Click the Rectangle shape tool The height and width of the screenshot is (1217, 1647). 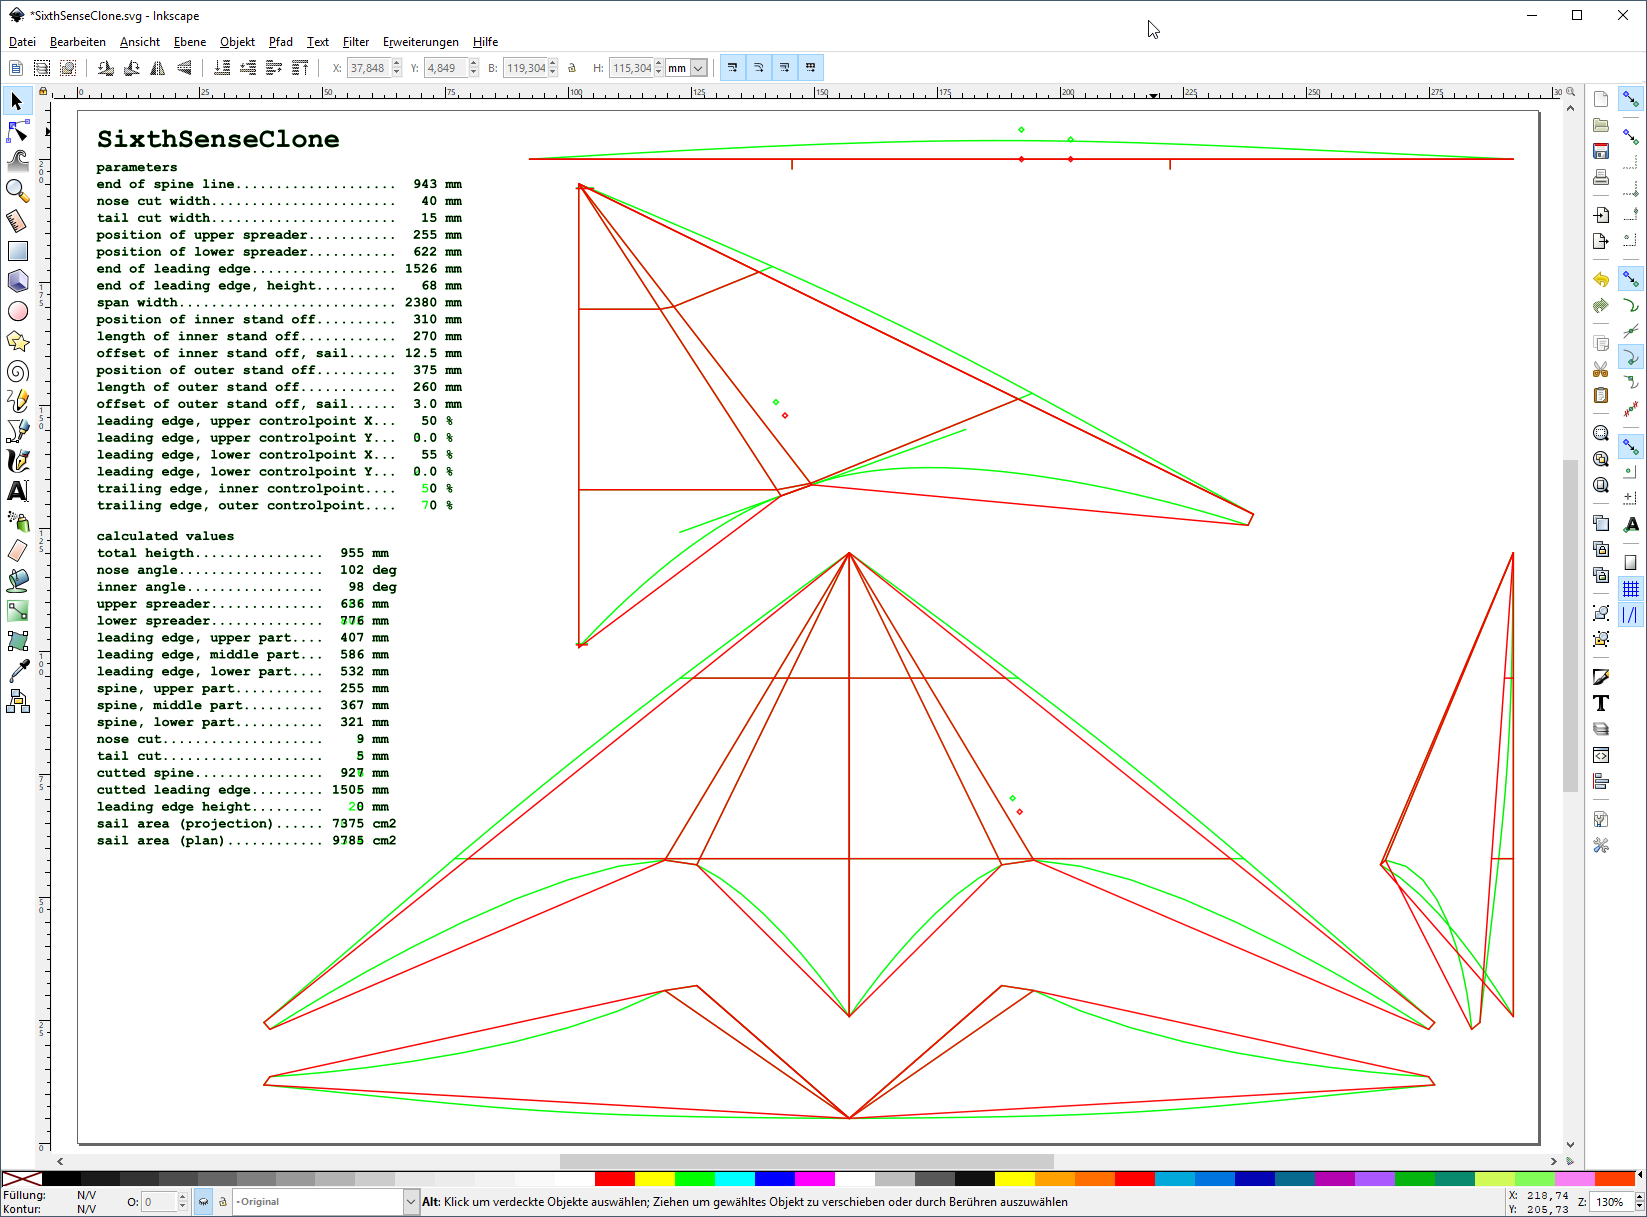point(17,251)
